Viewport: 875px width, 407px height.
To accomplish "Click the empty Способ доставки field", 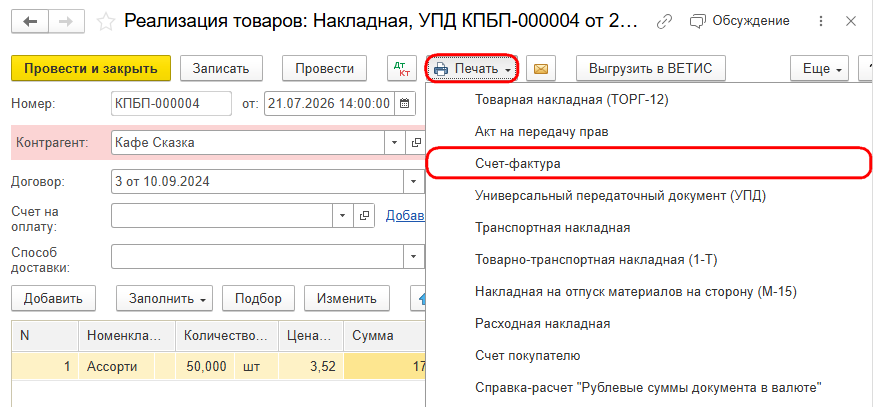I will click(x=258, y=256).
